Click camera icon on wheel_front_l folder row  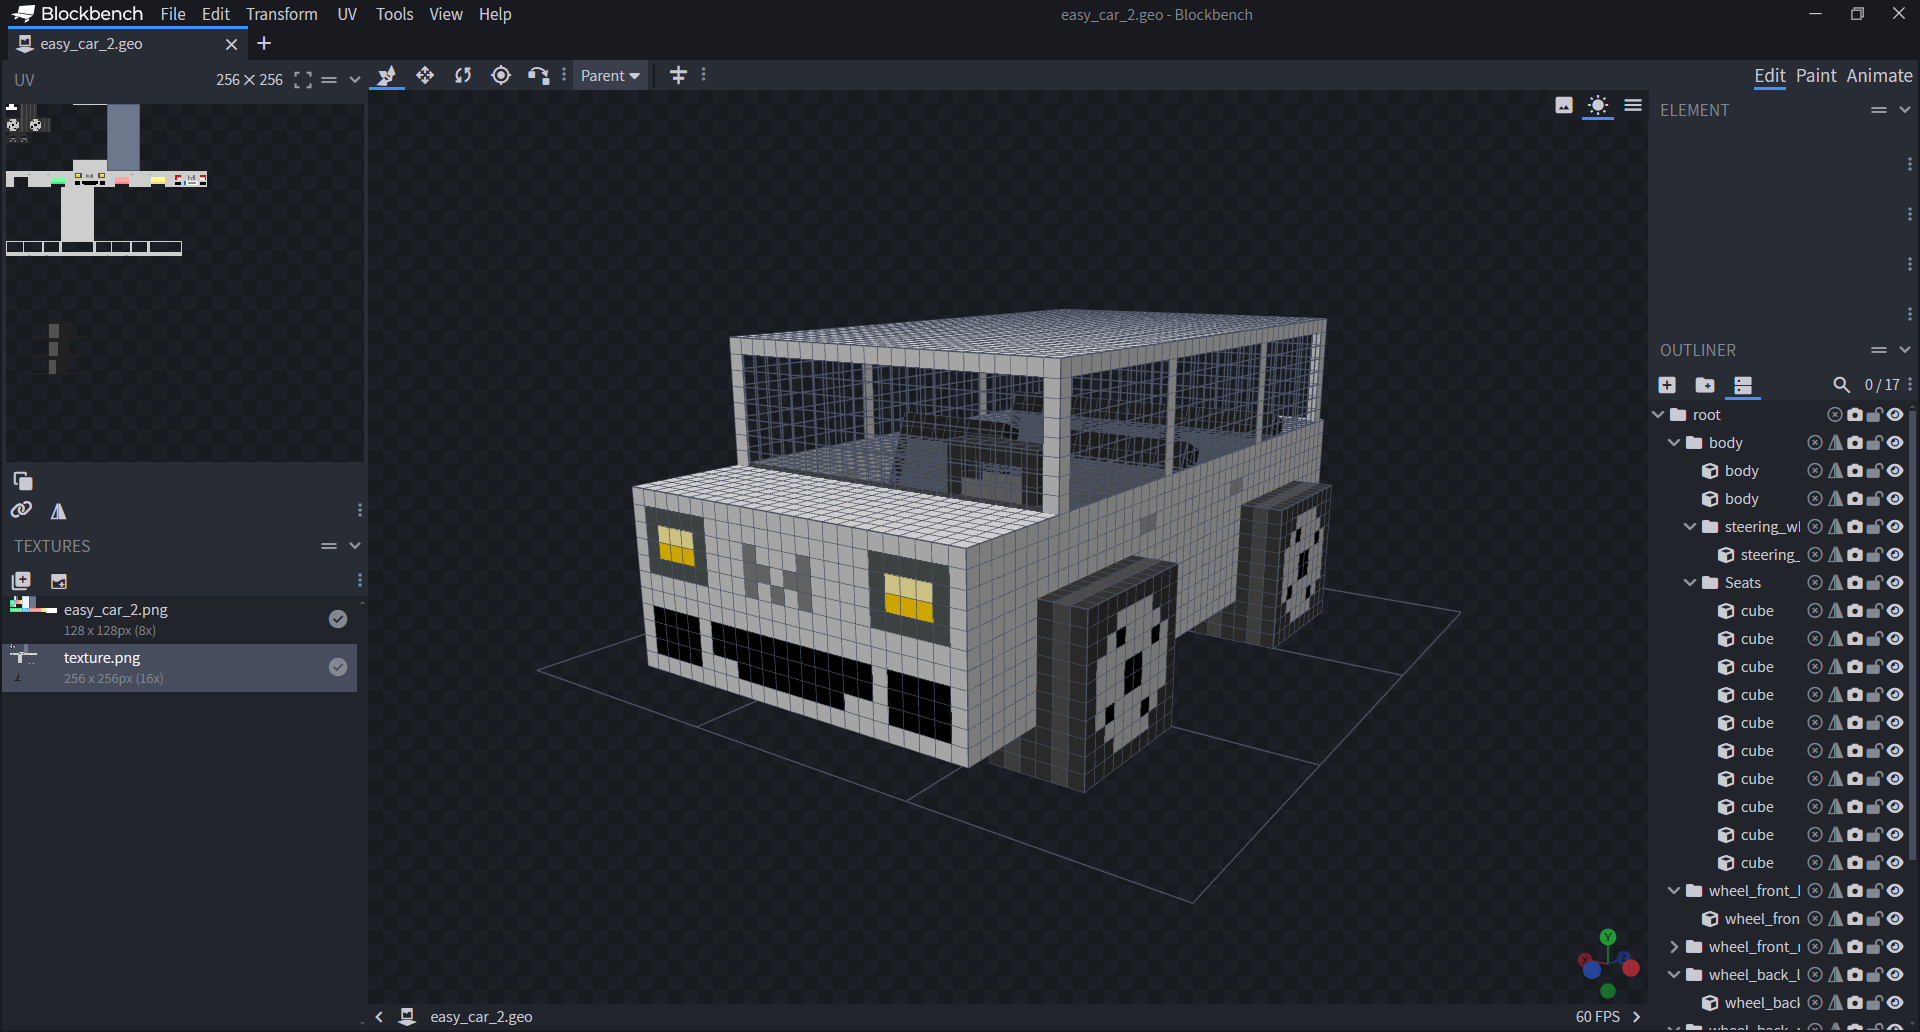click(x=1855, y=891)
